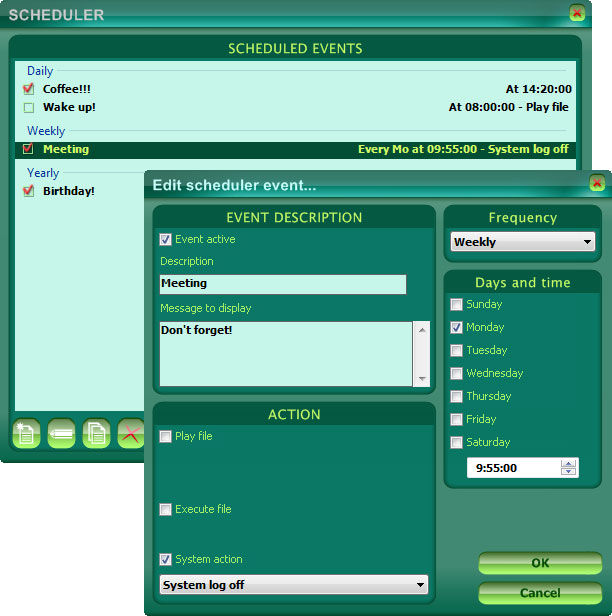The height and width of the screenshot is (616, 612).
Task: Click the Yearly group heading
Action: pos(43,173)
